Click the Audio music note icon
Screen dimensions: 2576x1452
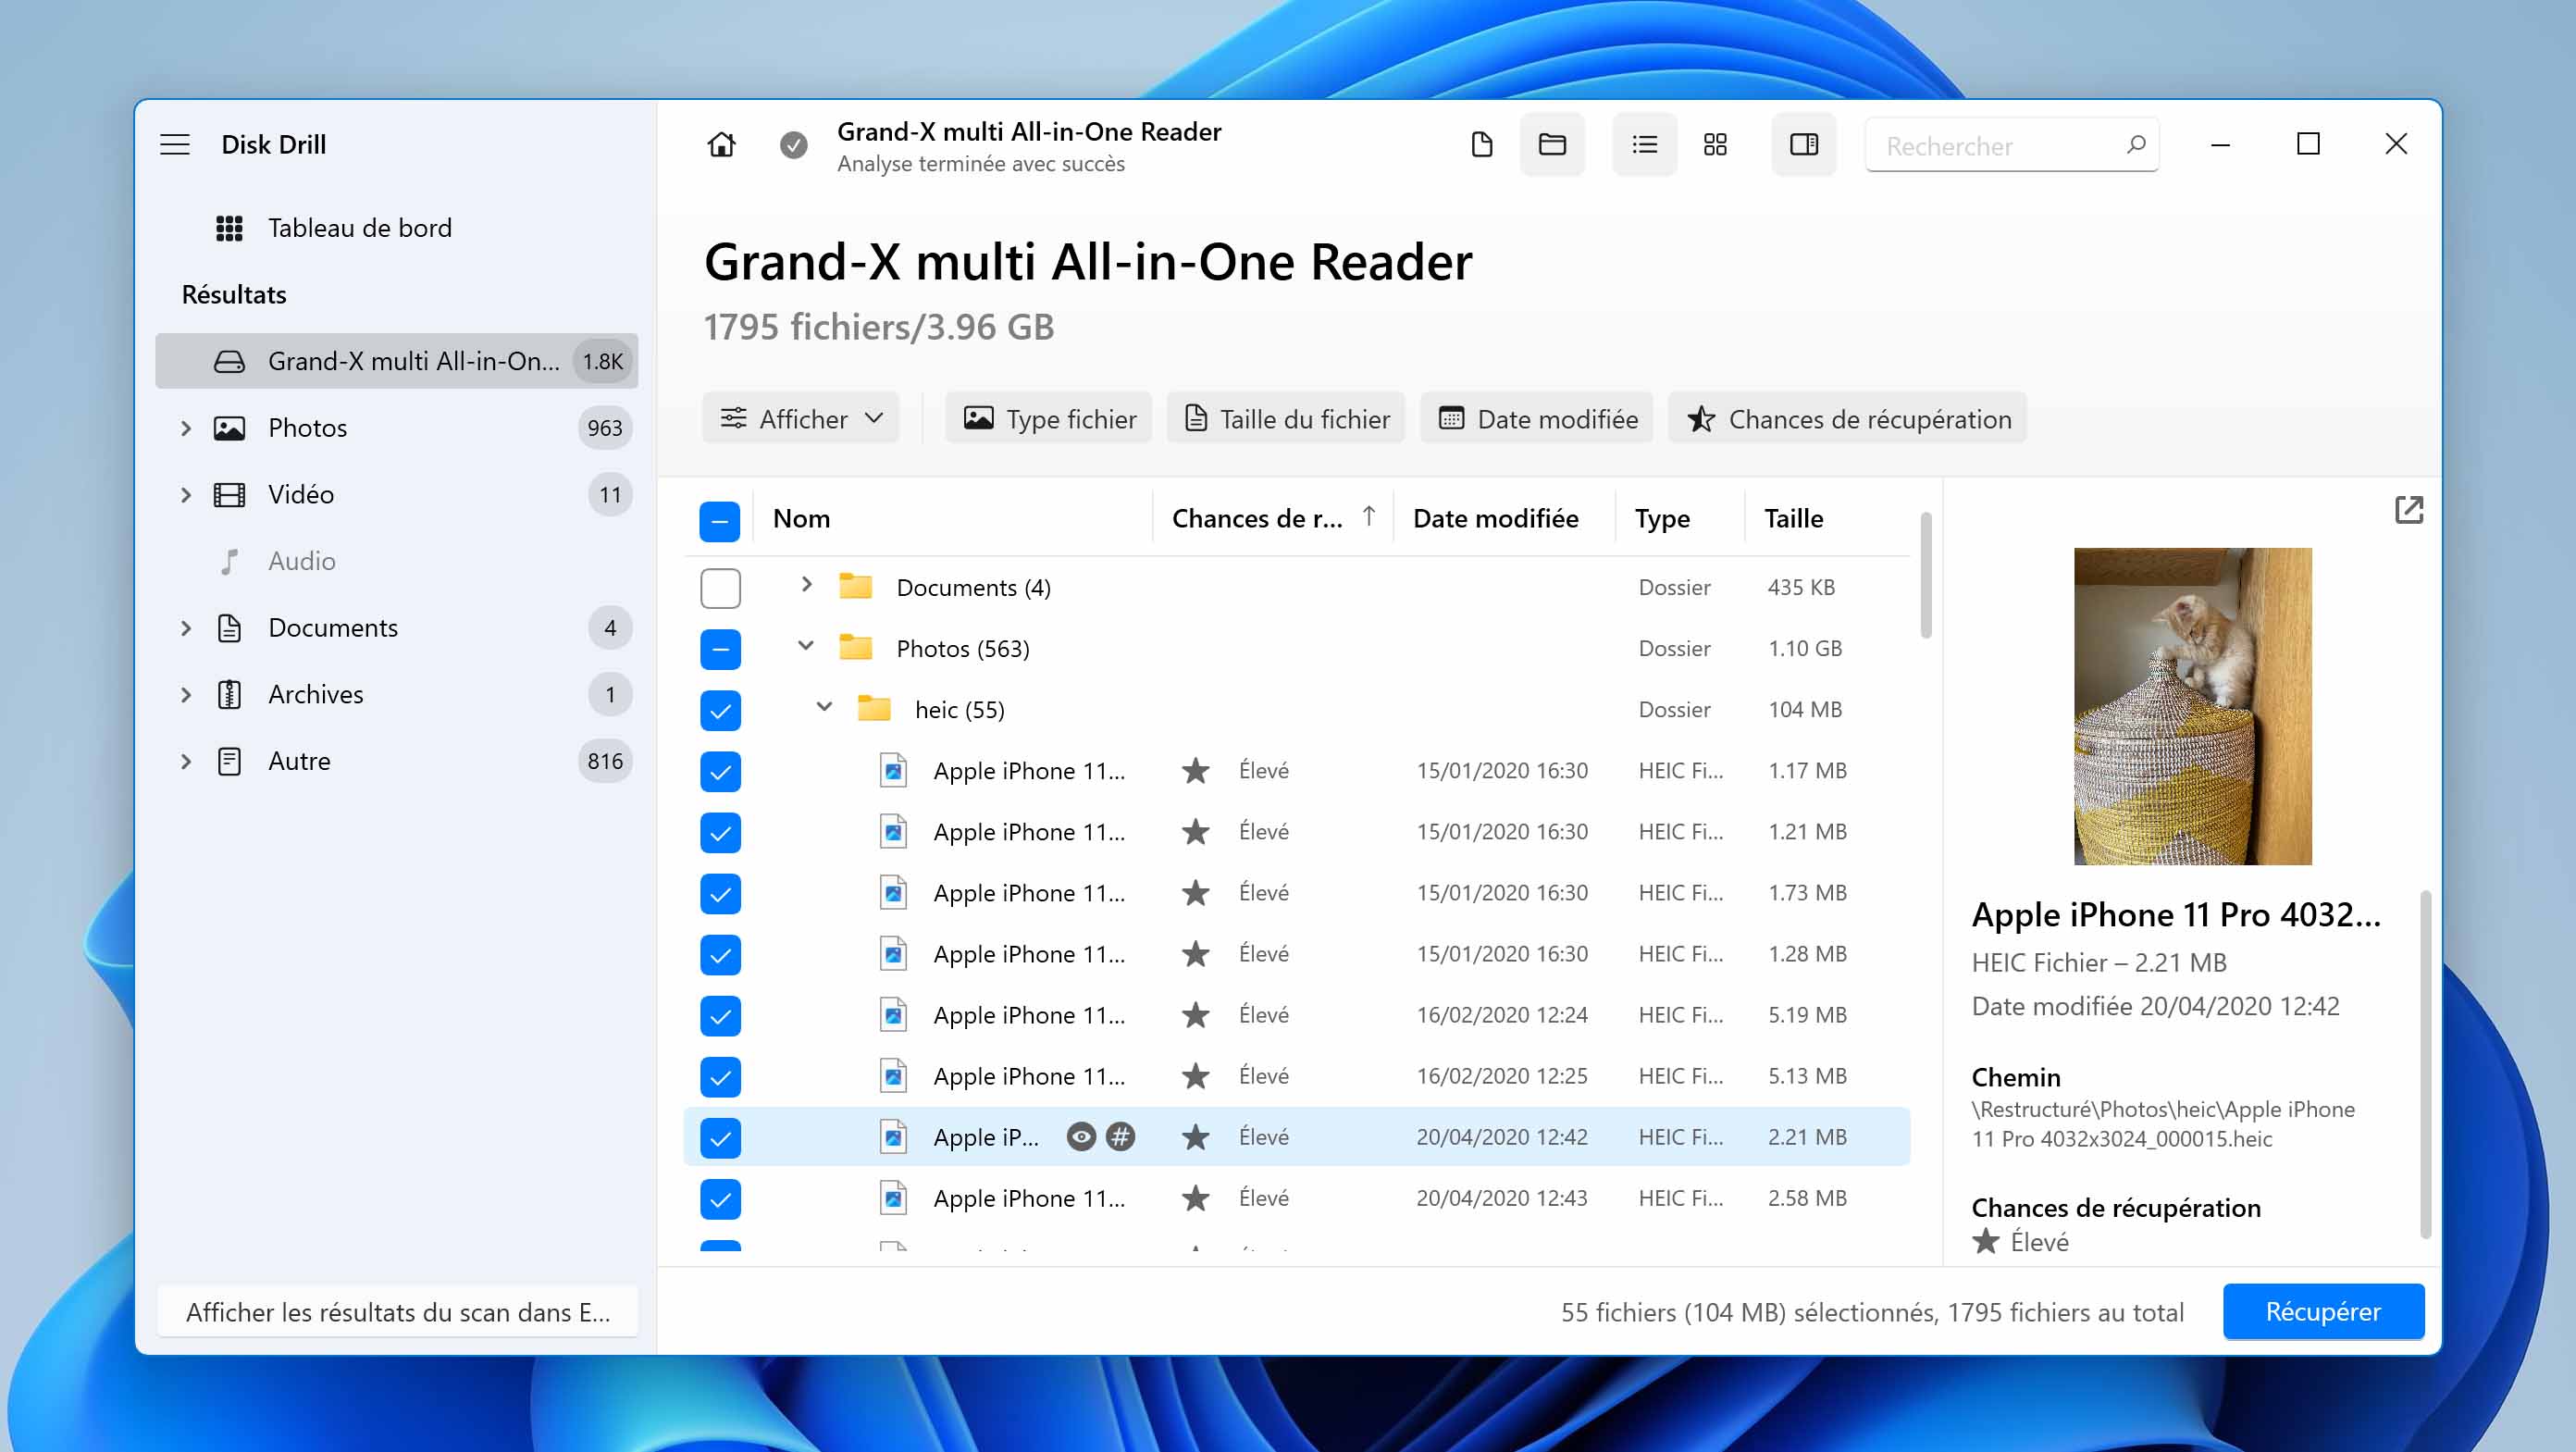tap(229, 561)
